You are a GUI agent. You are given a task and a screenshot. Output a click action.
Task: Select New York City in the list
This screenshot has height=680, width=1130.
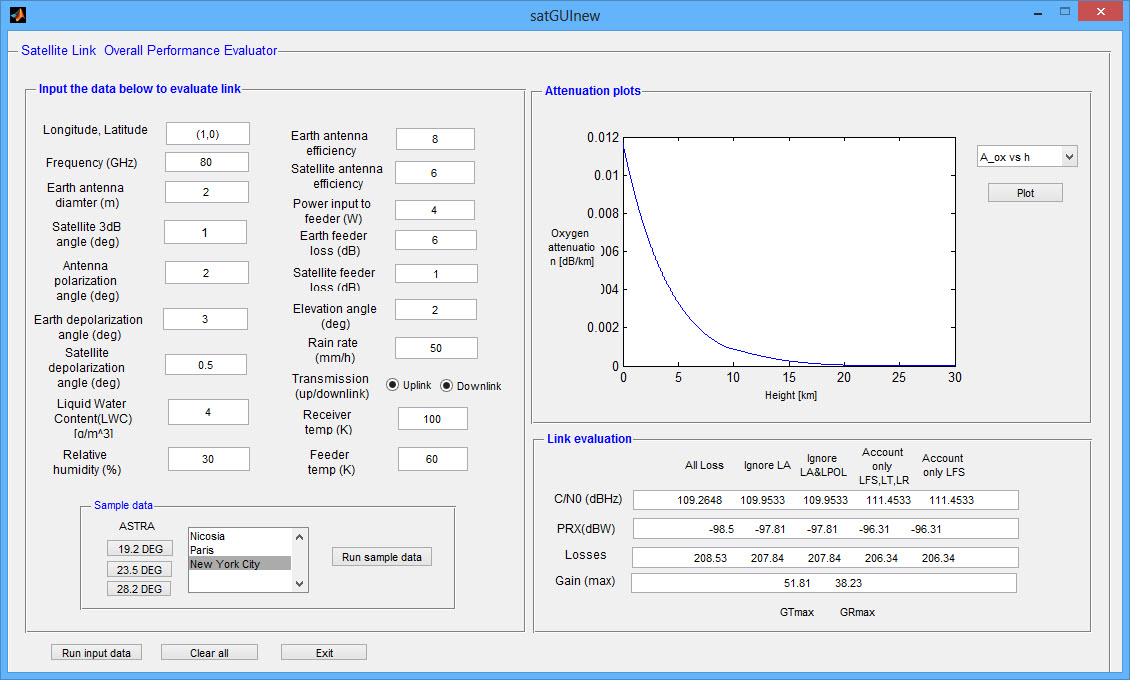pos(240,563)
